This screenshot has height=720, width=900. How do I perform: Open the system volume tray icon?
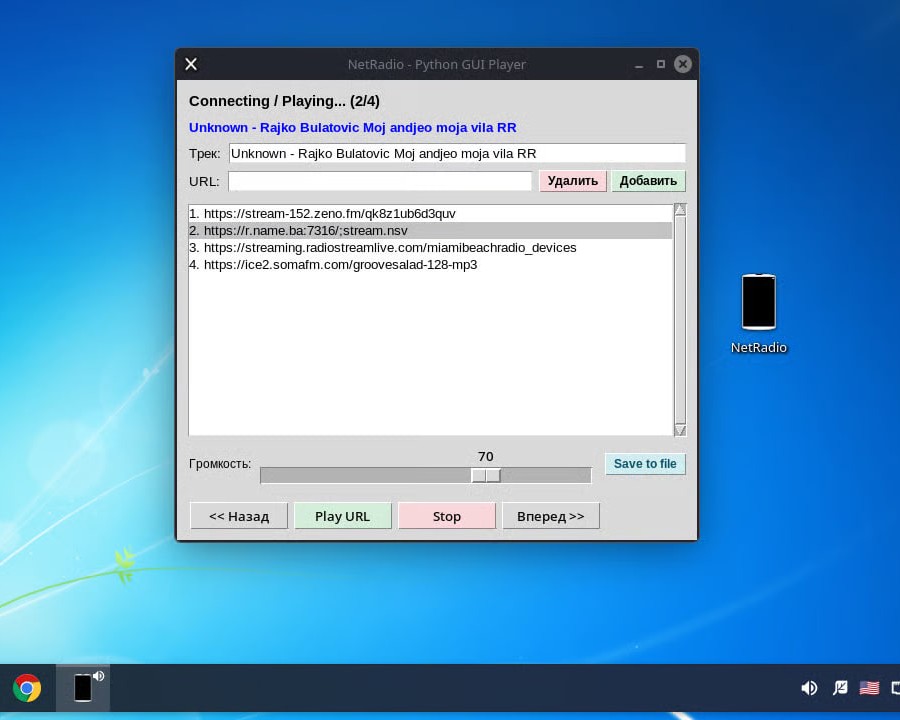tap(809, 687)
